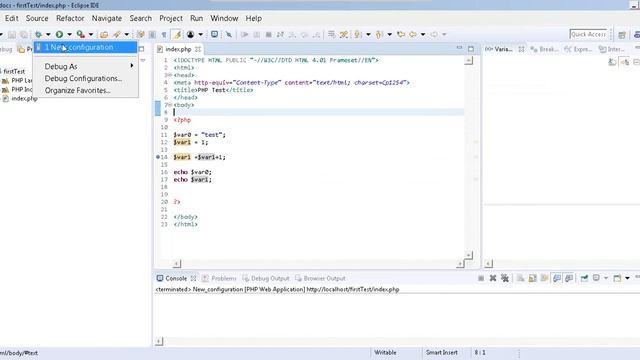640x360 pixels.
Task: Open the Run icon dropdown arrow
Action: pos(69,35)
